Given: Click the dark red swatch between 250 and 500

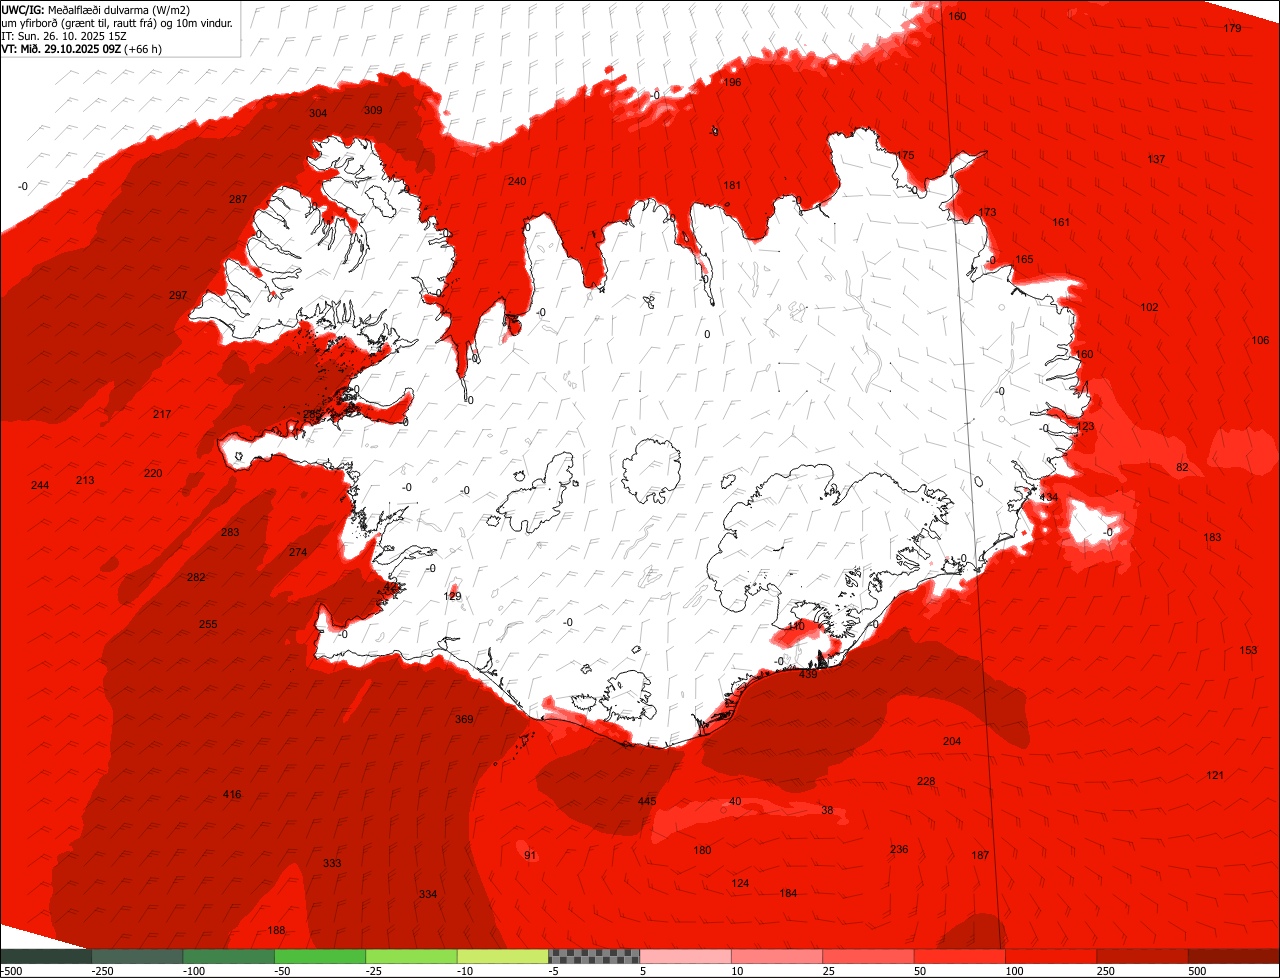Looking at the screenshot, I should pos(1142,956).
